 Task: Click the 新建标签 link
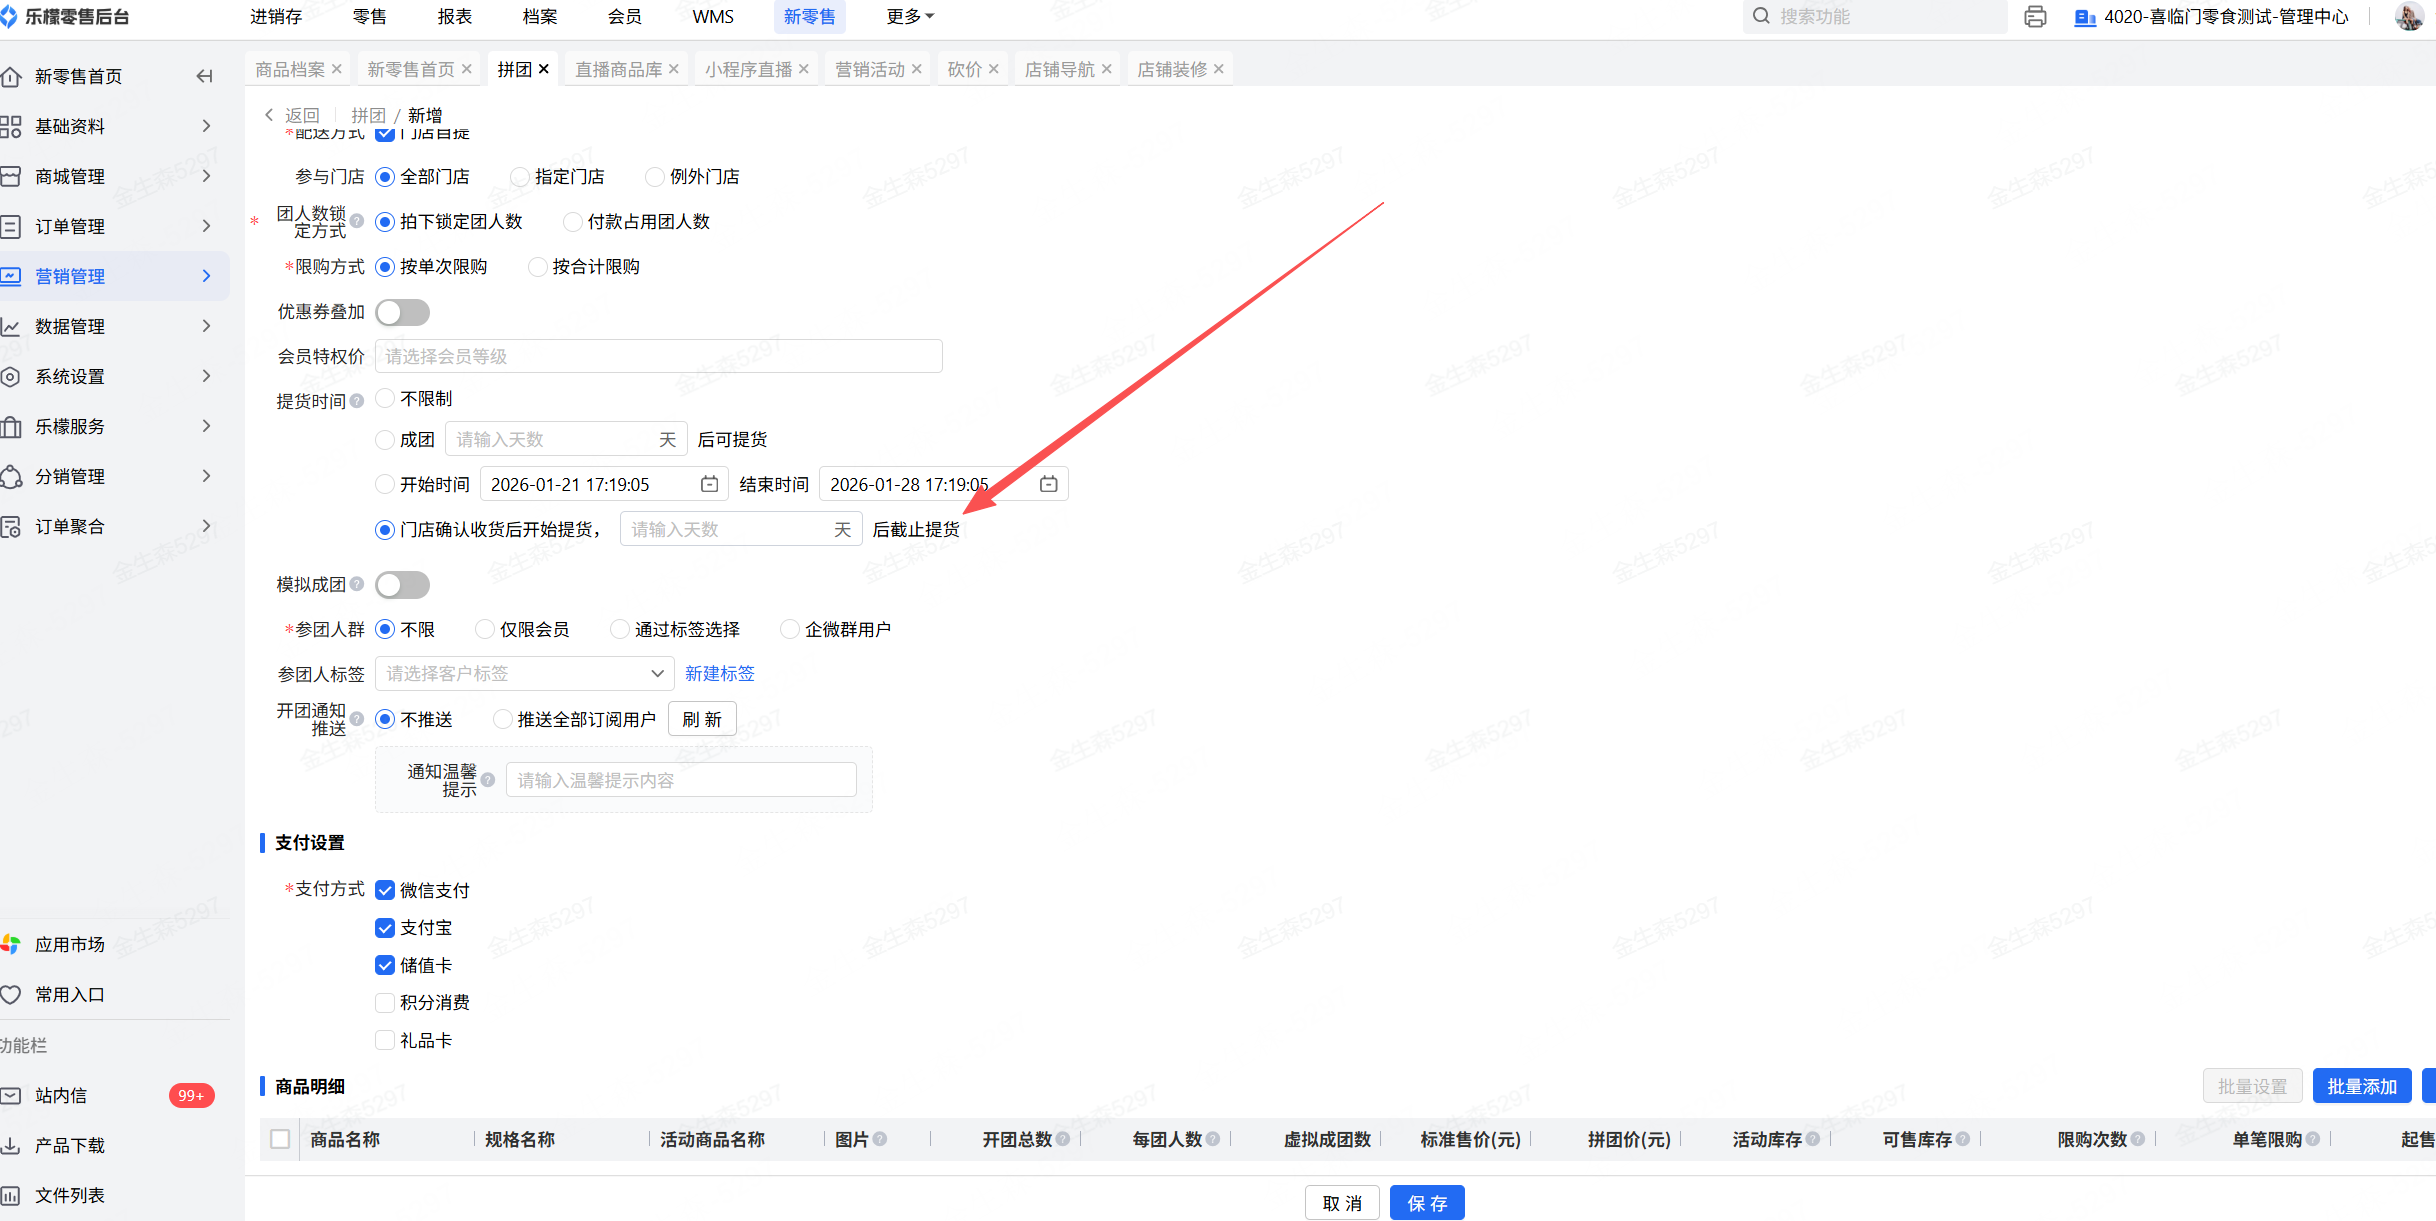click(x=719, y=673)
